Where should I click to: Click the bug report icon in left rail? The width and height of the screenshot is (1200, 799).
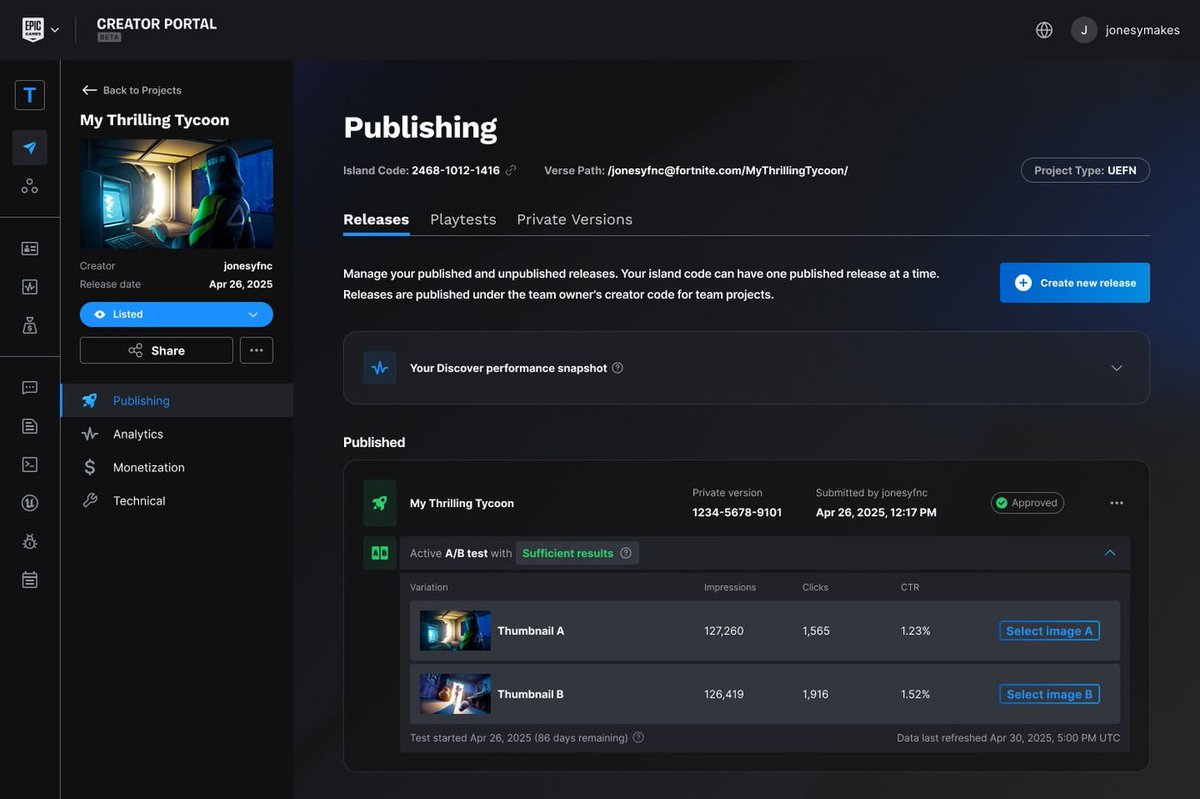[x=30, y=541]
